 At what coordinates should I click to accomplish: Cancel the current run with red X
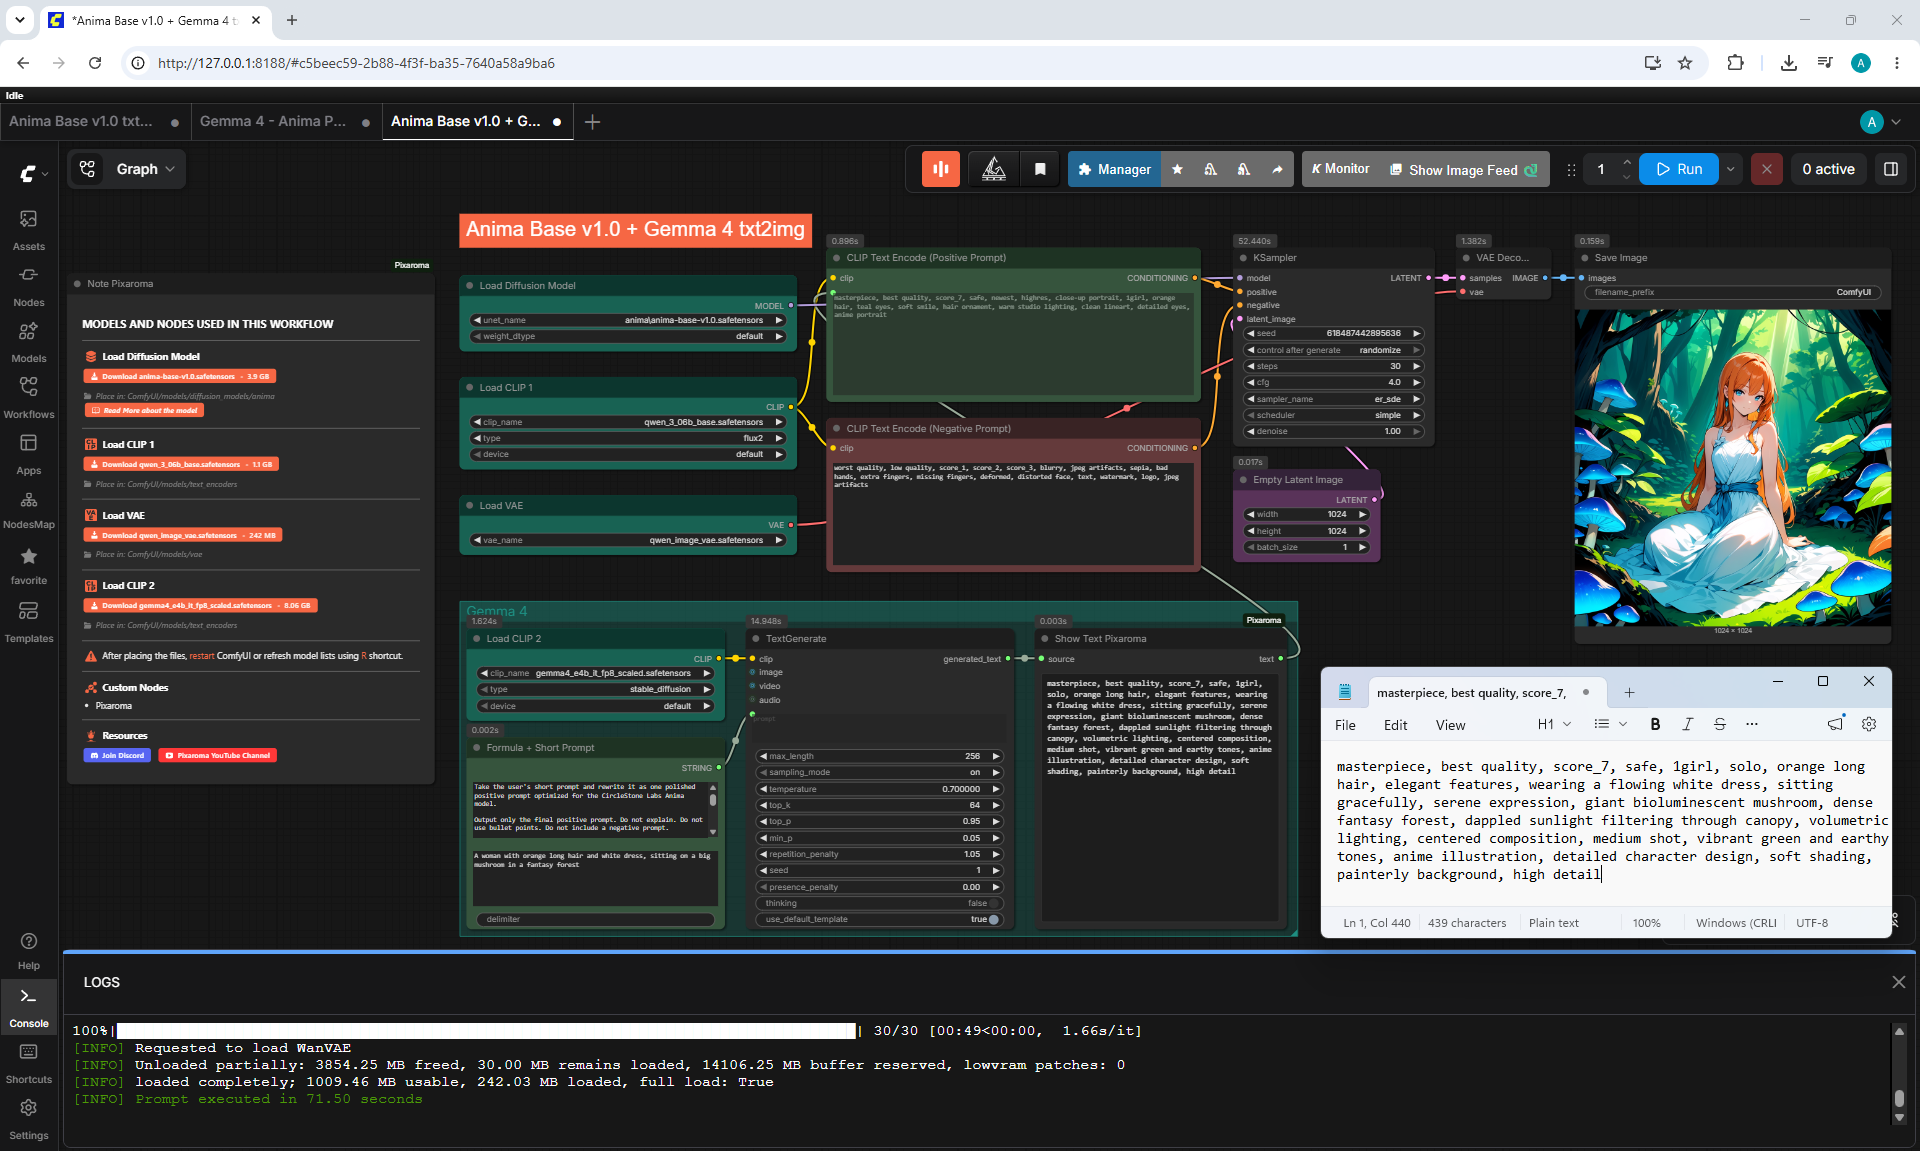pyautogui.click(x=1766, y=169)
